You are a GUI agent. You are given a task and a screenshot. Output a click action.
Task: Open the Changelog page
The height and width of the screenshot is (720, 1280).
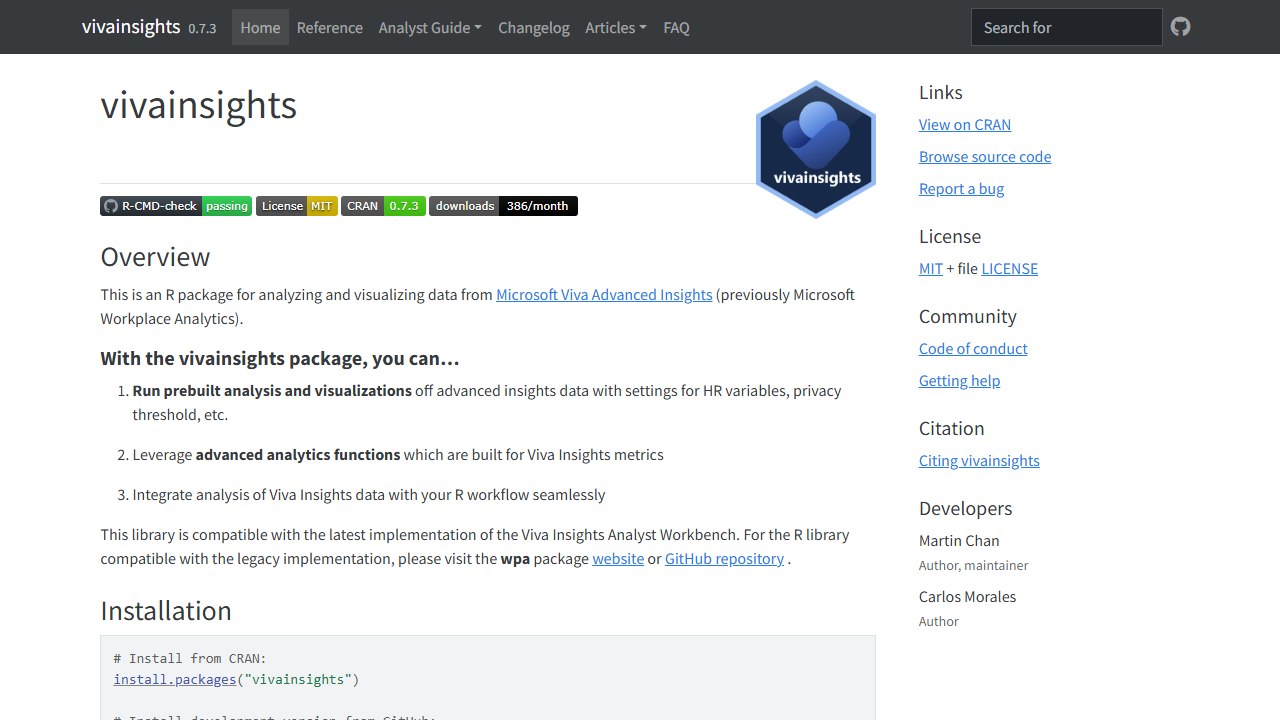[x=534, y=28]
